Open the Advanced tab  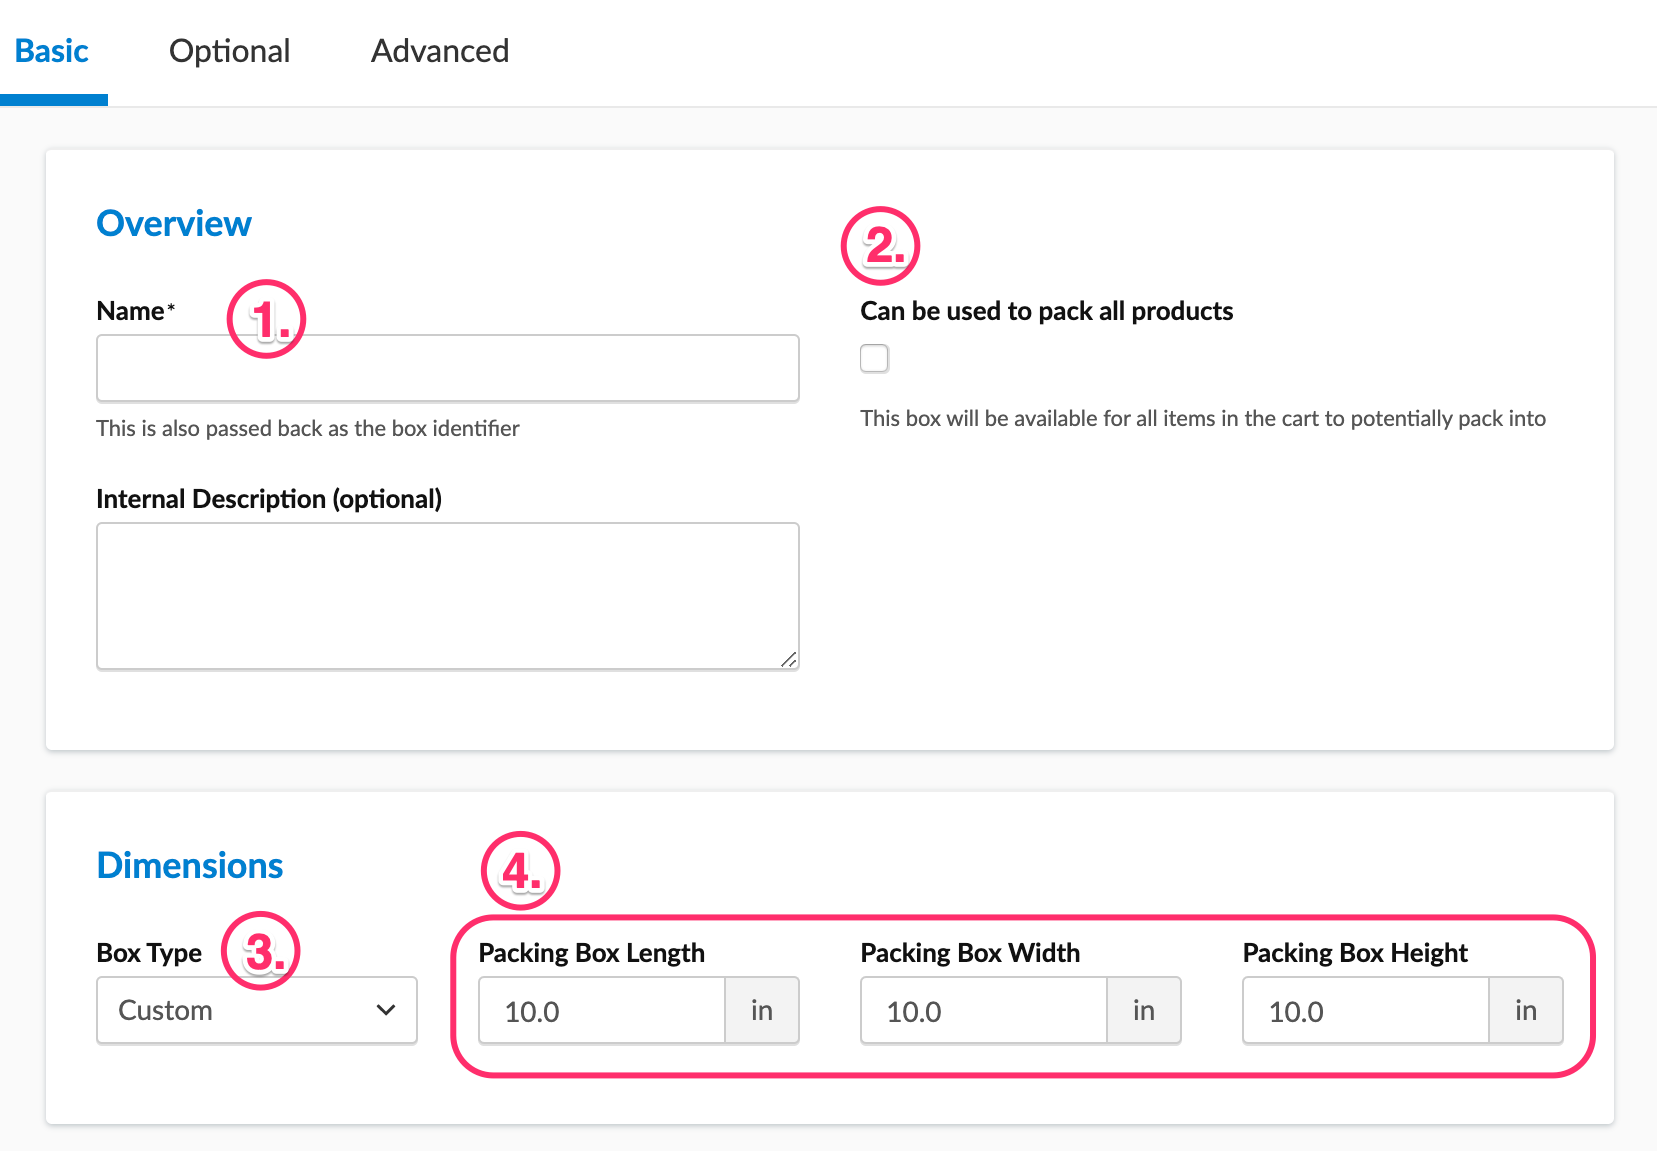440,51
